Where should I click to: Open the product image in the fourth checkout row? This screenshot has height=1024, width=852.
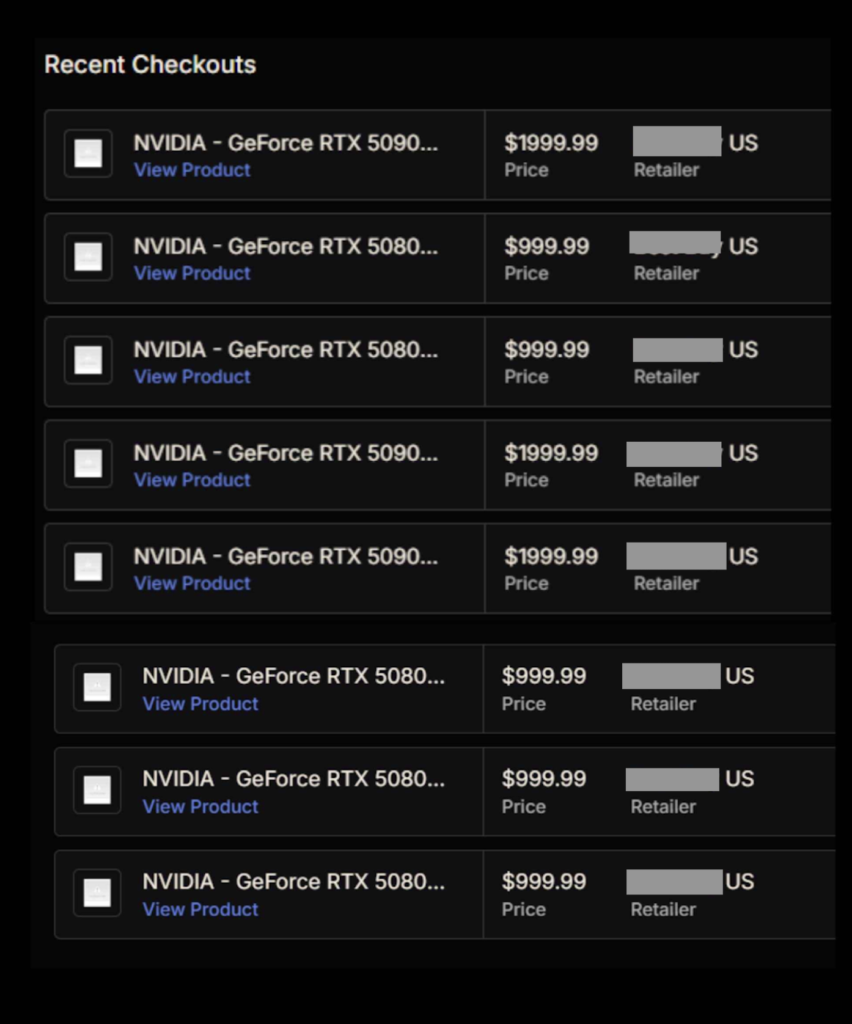[88, 464]
